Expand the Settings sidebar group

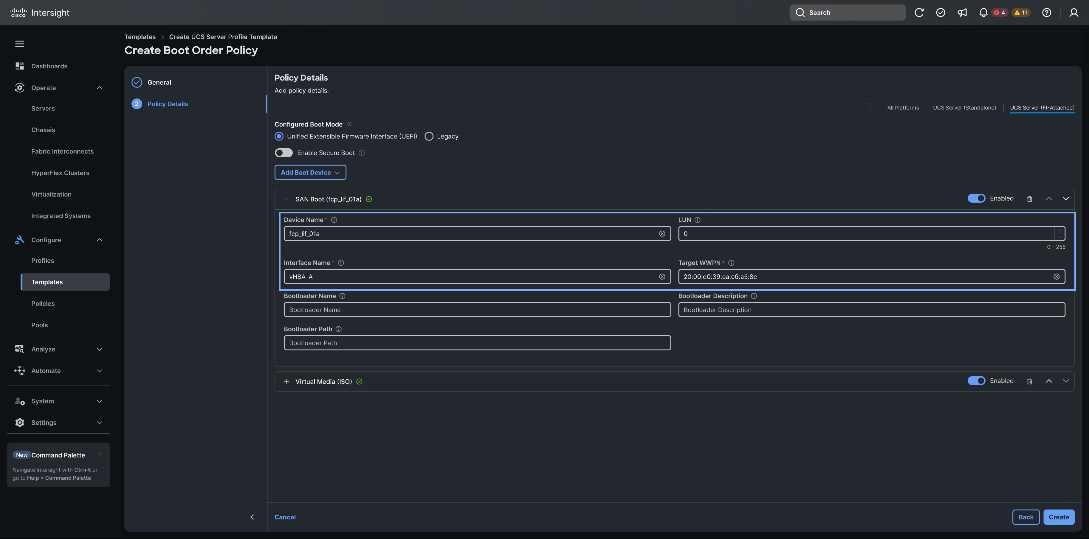coord(99,422)
